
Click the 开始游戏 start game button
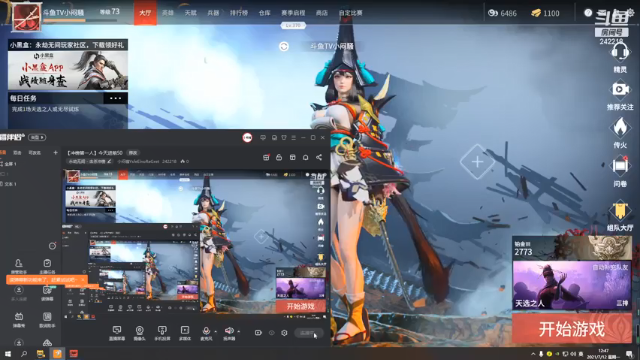click(x=572, y=329)
